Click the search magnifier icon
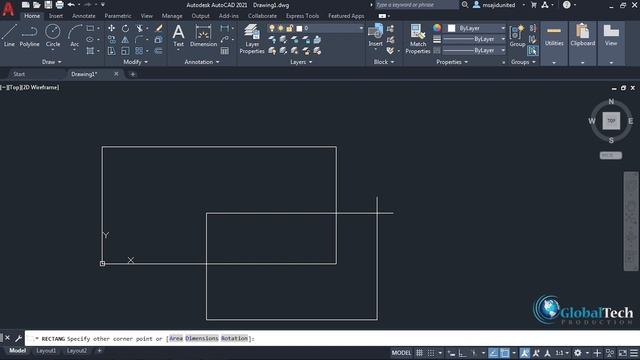Image resolution: width=640 pixels, height=360 pixels. [x=465, y=5]
